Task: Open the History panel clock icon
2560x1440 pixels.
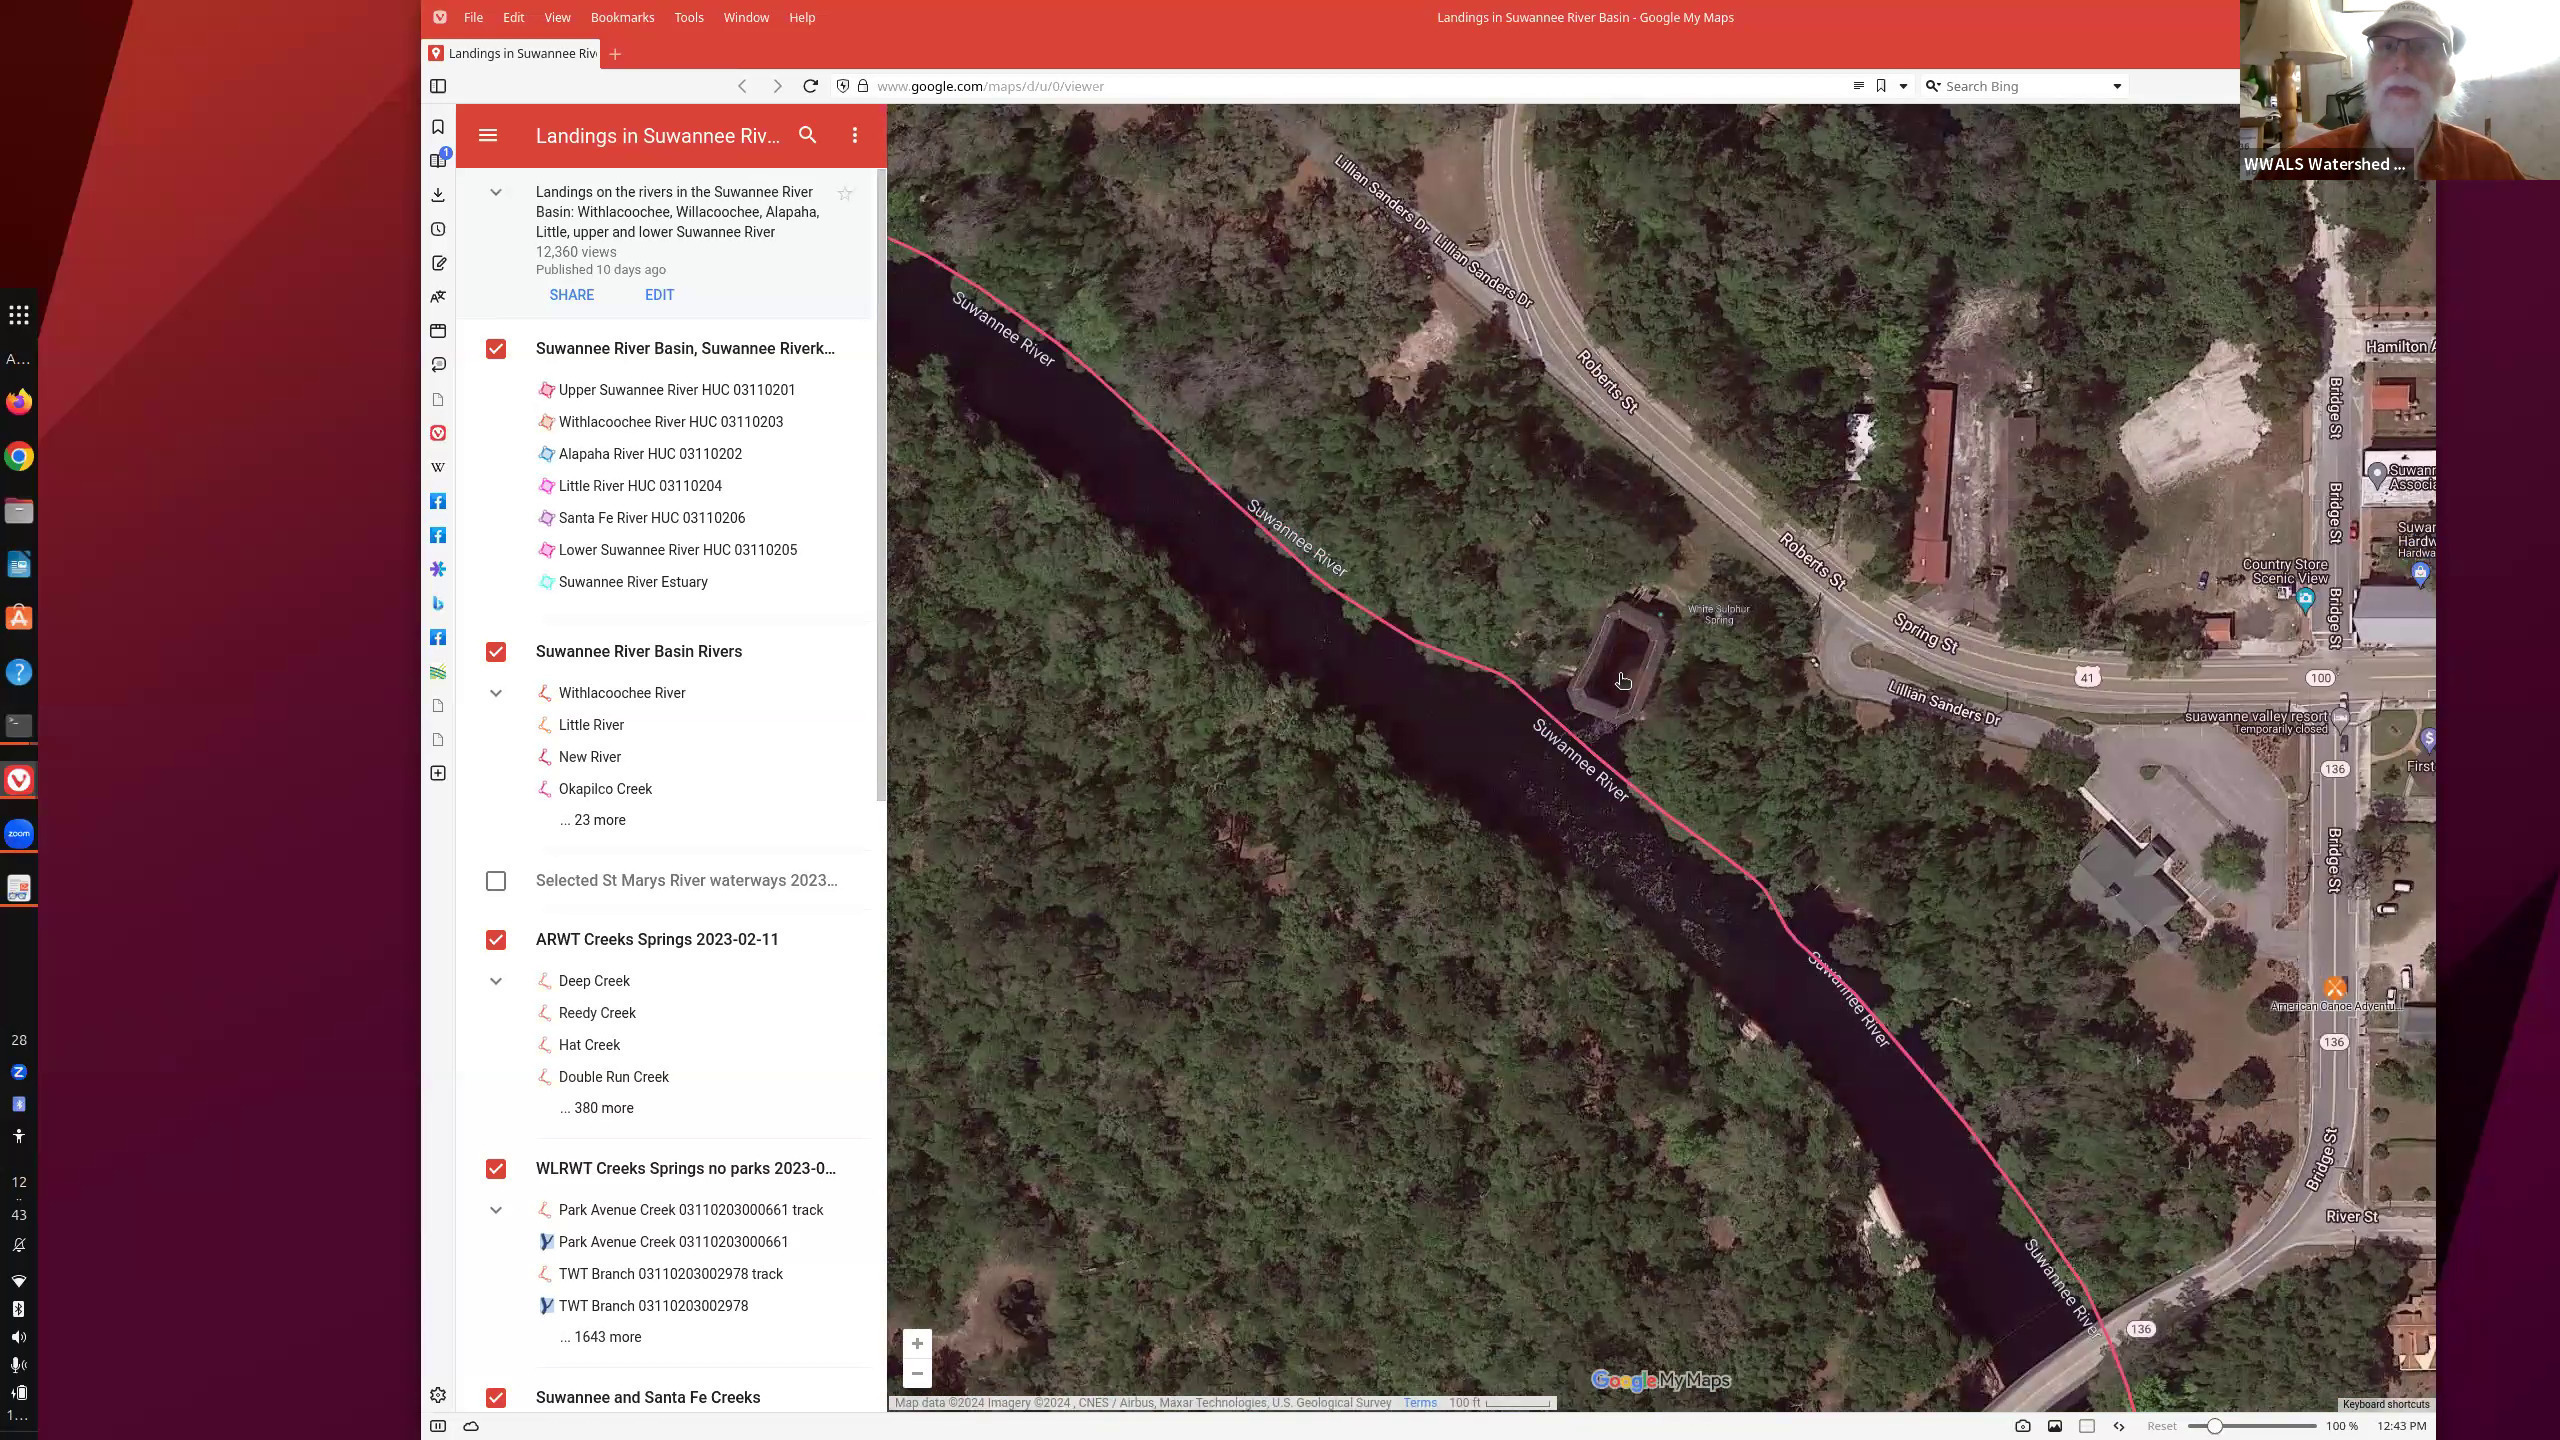Action: coord(437,229)
